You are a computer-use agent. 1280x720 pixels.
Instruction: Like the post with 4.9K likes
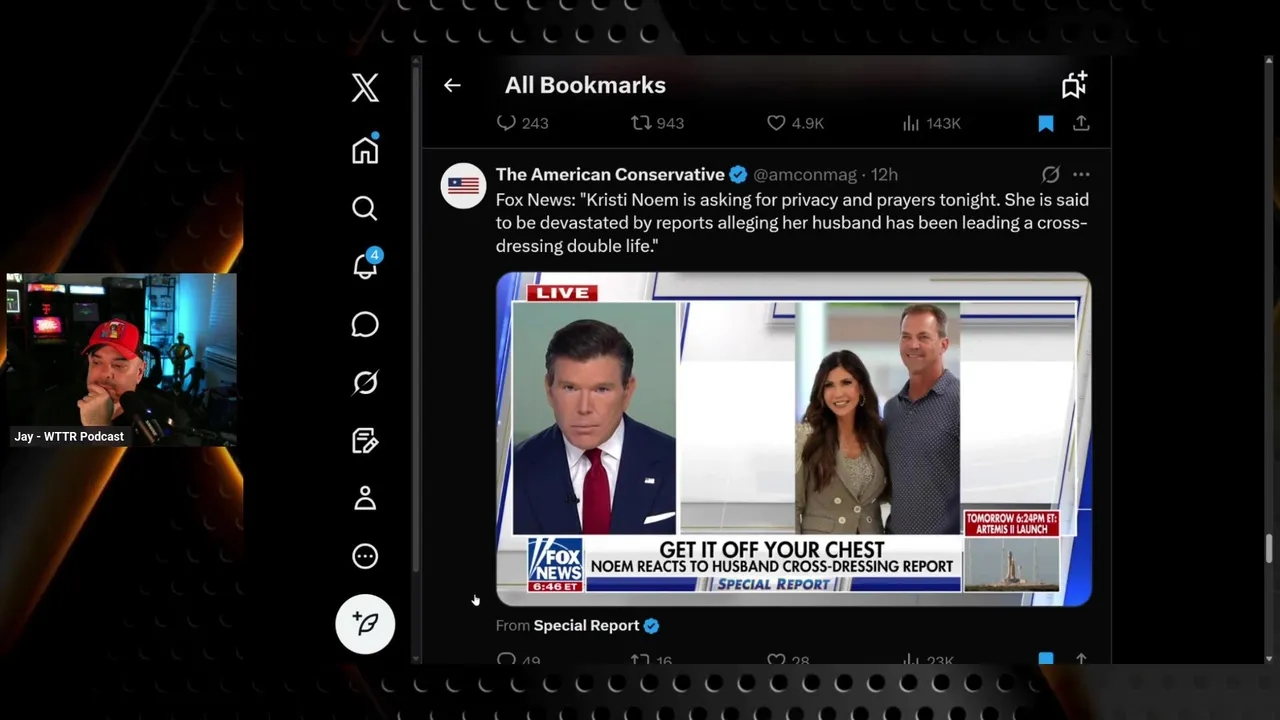click(795, 123)
